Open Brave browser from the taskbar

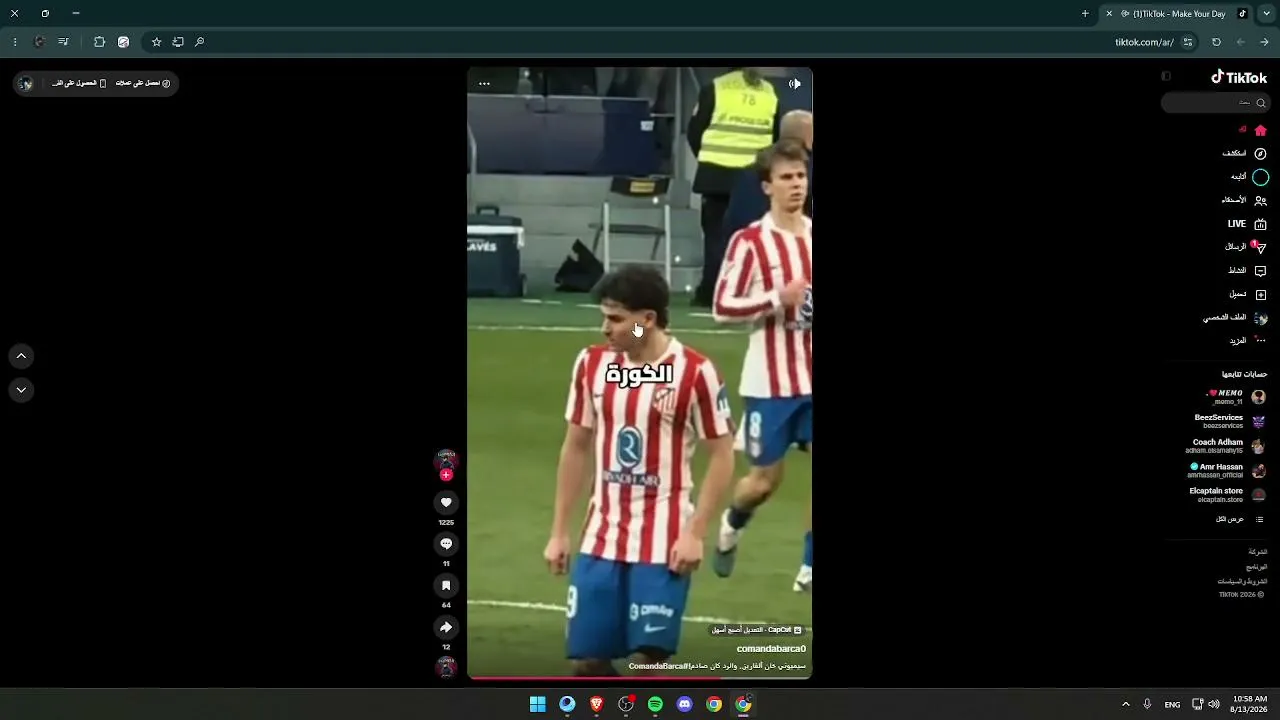pos(596,704)
